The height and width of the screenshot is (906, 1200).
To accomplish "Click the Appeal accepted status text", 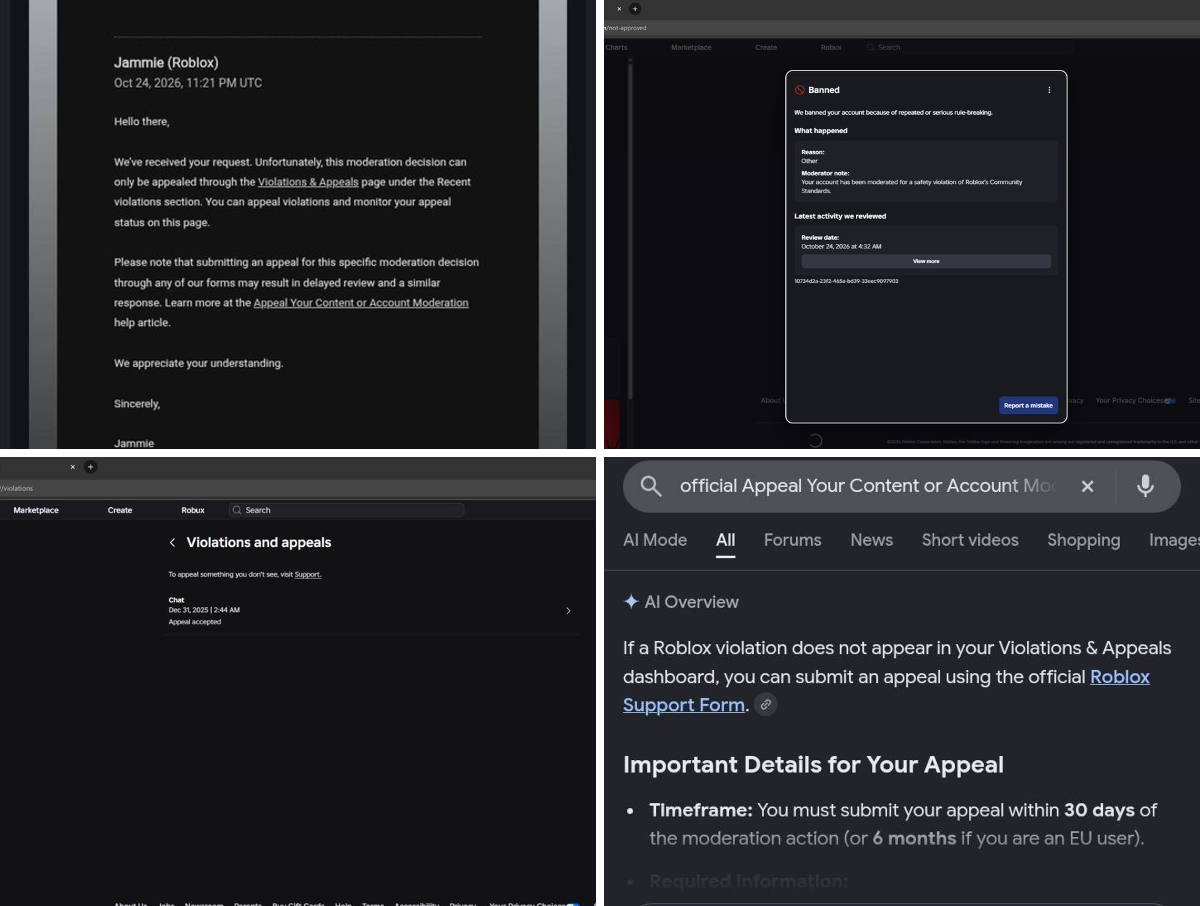I will coord(195,622).
